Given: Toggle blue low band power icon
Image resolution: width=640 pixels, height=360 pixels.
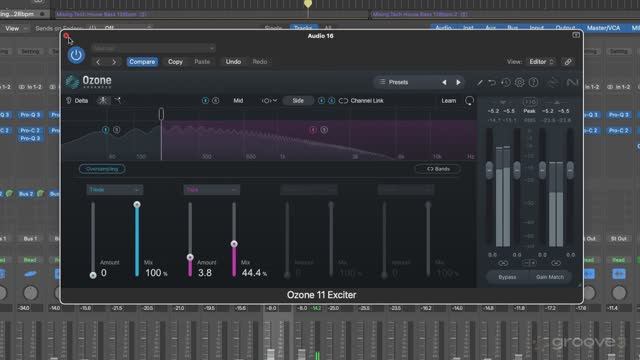Looking at the screenshot, I should click(106, 130).
